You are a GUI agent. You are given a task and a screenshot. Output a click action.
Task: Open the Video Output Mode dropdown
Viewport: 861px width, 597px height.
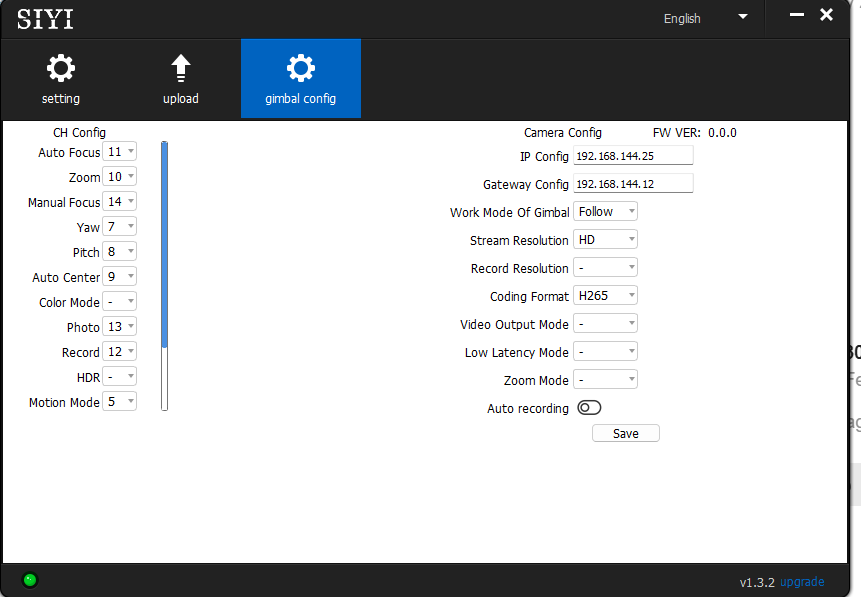[x=605, y=323]
